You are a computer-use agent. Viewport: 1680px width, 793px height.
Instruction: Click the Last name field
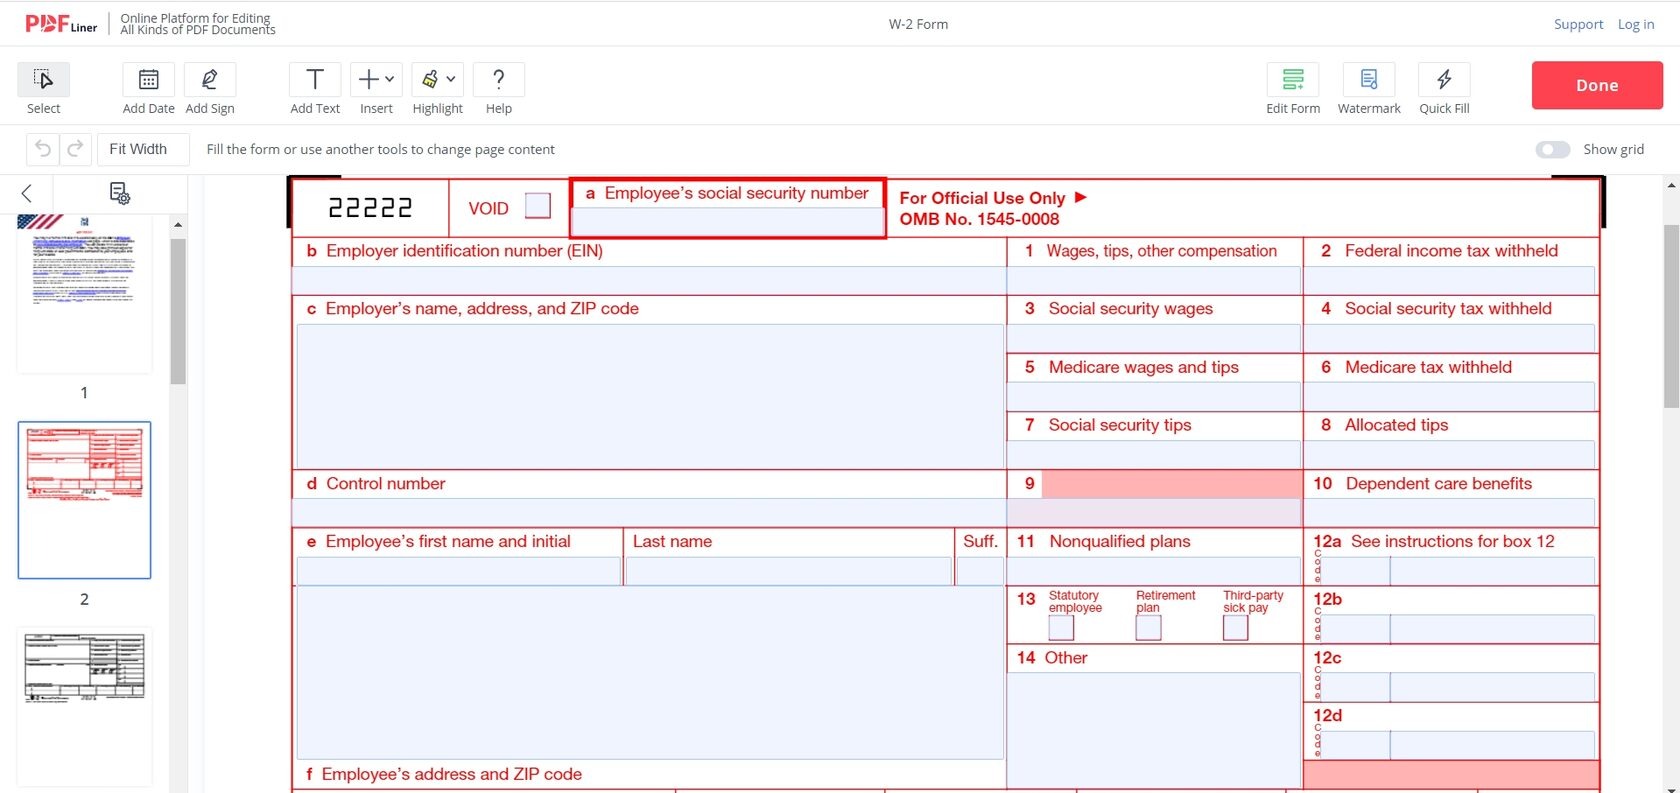[789, 571]
